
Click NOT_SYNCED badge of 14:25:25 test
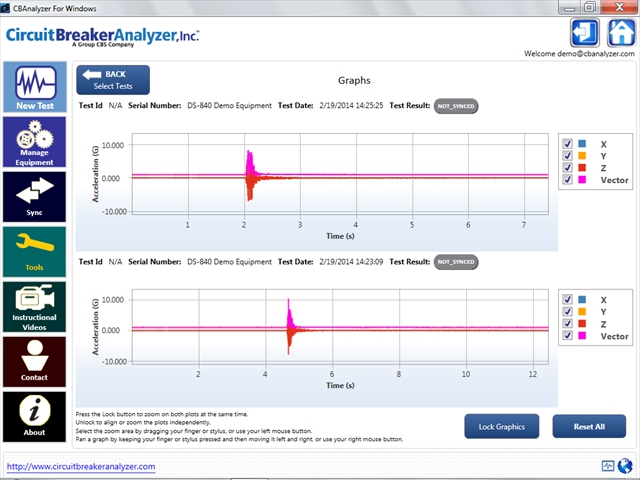[456, 106]
